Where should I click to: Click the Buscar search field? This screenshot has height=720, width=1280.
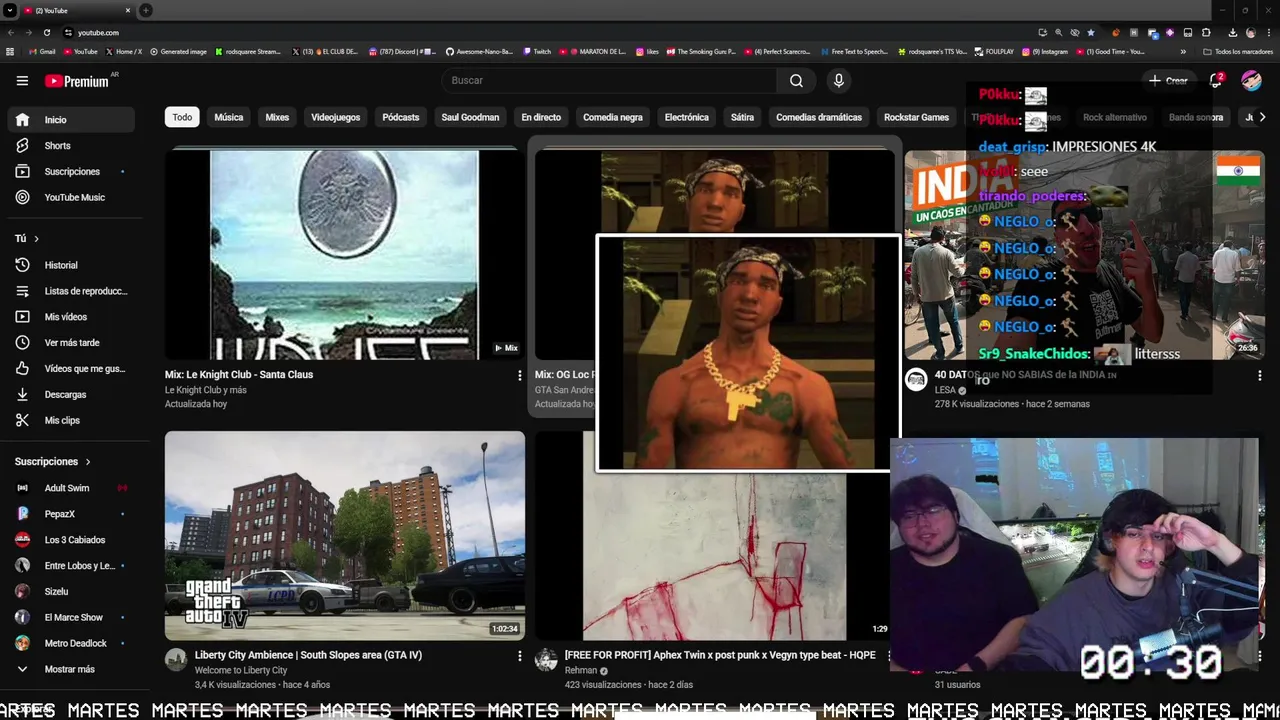pos(608,80)
